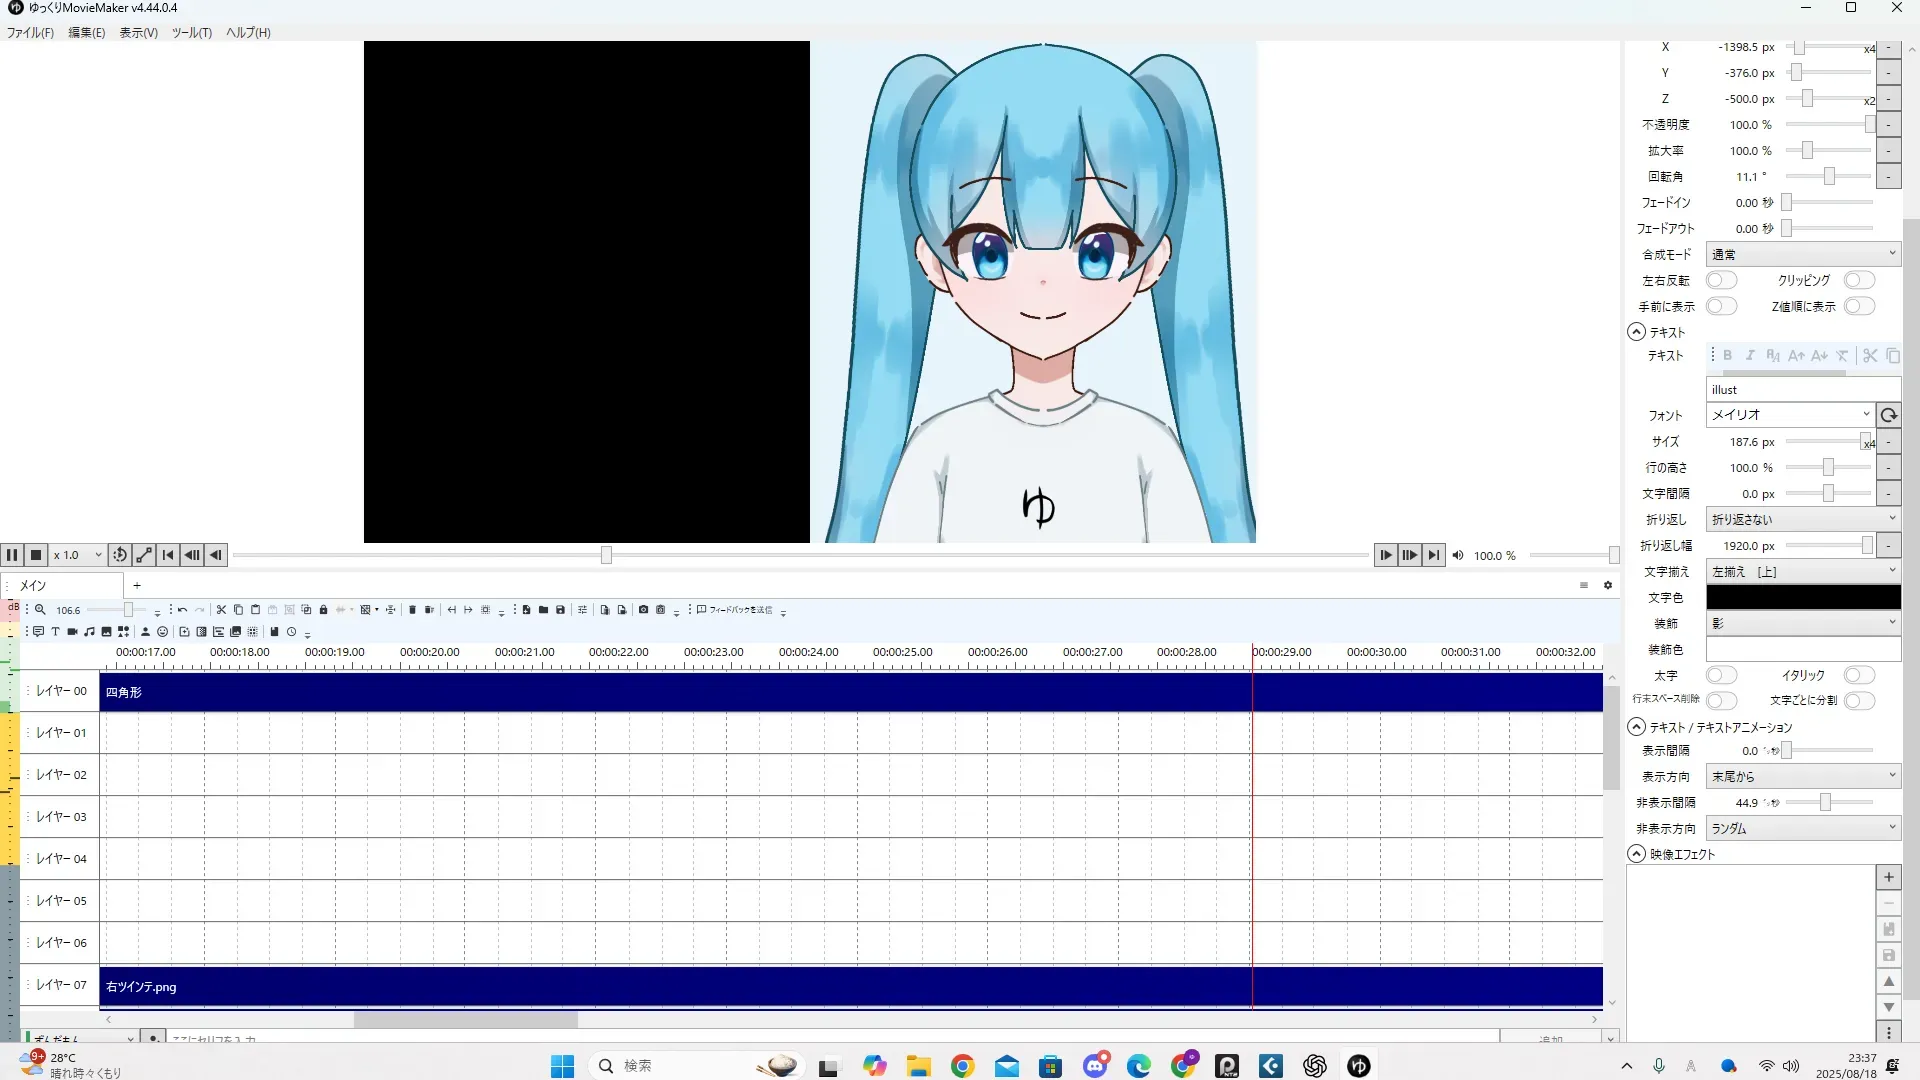
Task: Click the trash delete icon in the timeline toolbar
Action: point(412,610)
